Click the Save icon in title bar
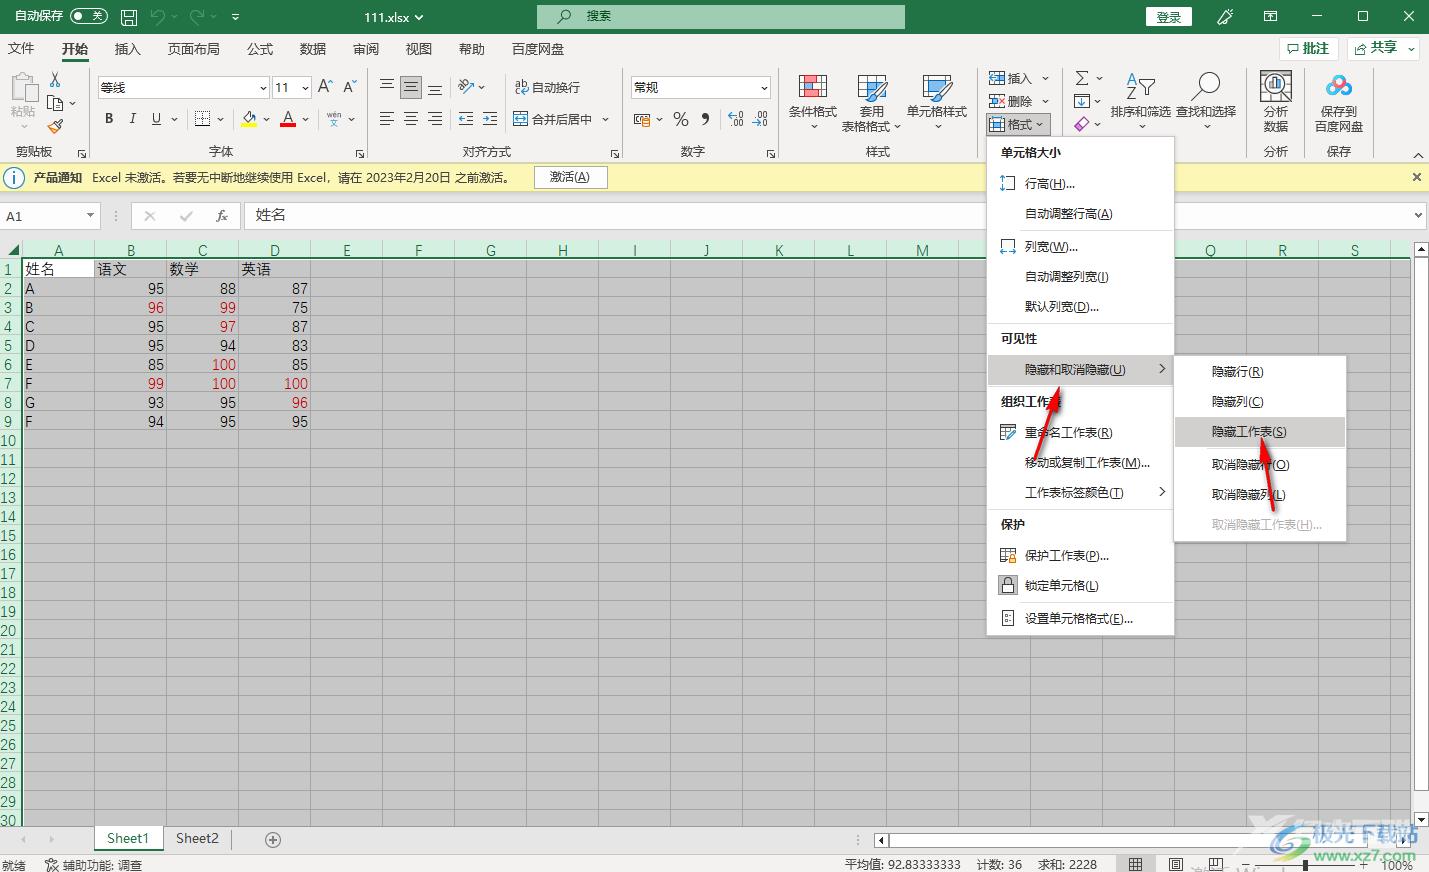 click(129, 17)
